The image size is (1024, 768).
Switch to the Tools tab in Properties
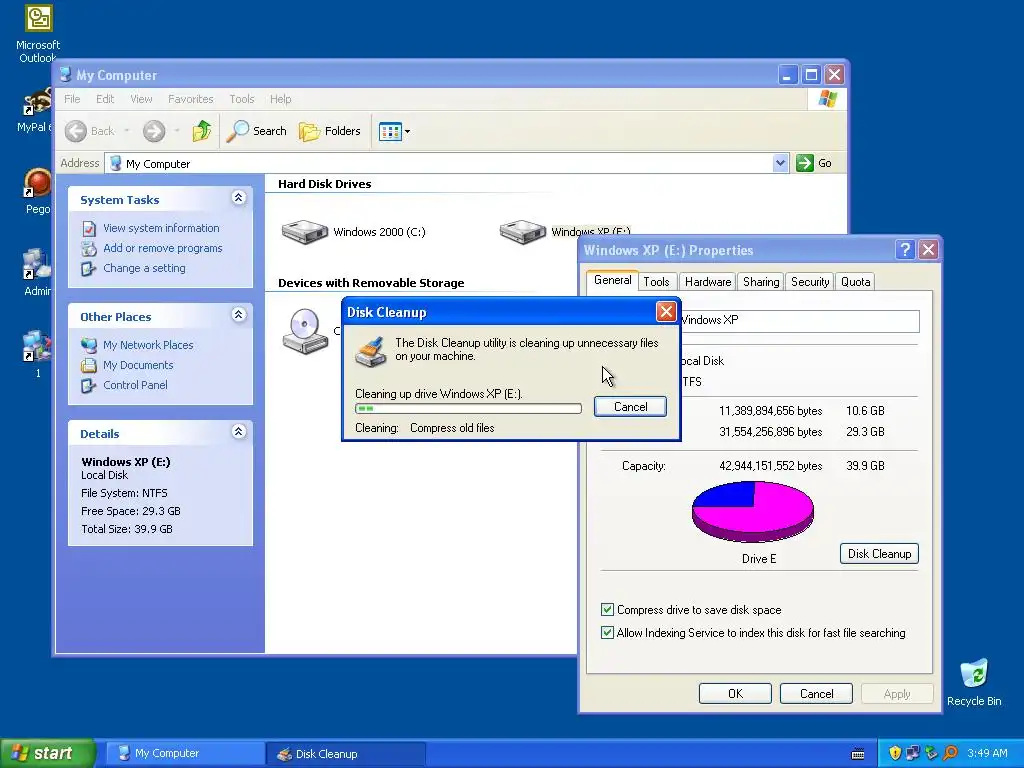pos(656,281)
